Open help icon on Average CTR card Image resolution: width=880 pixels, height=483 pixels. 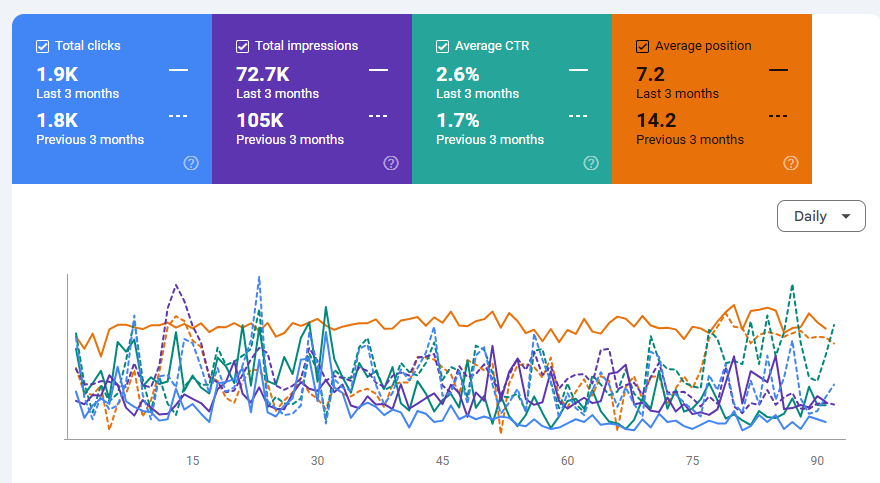click(591, 163)
